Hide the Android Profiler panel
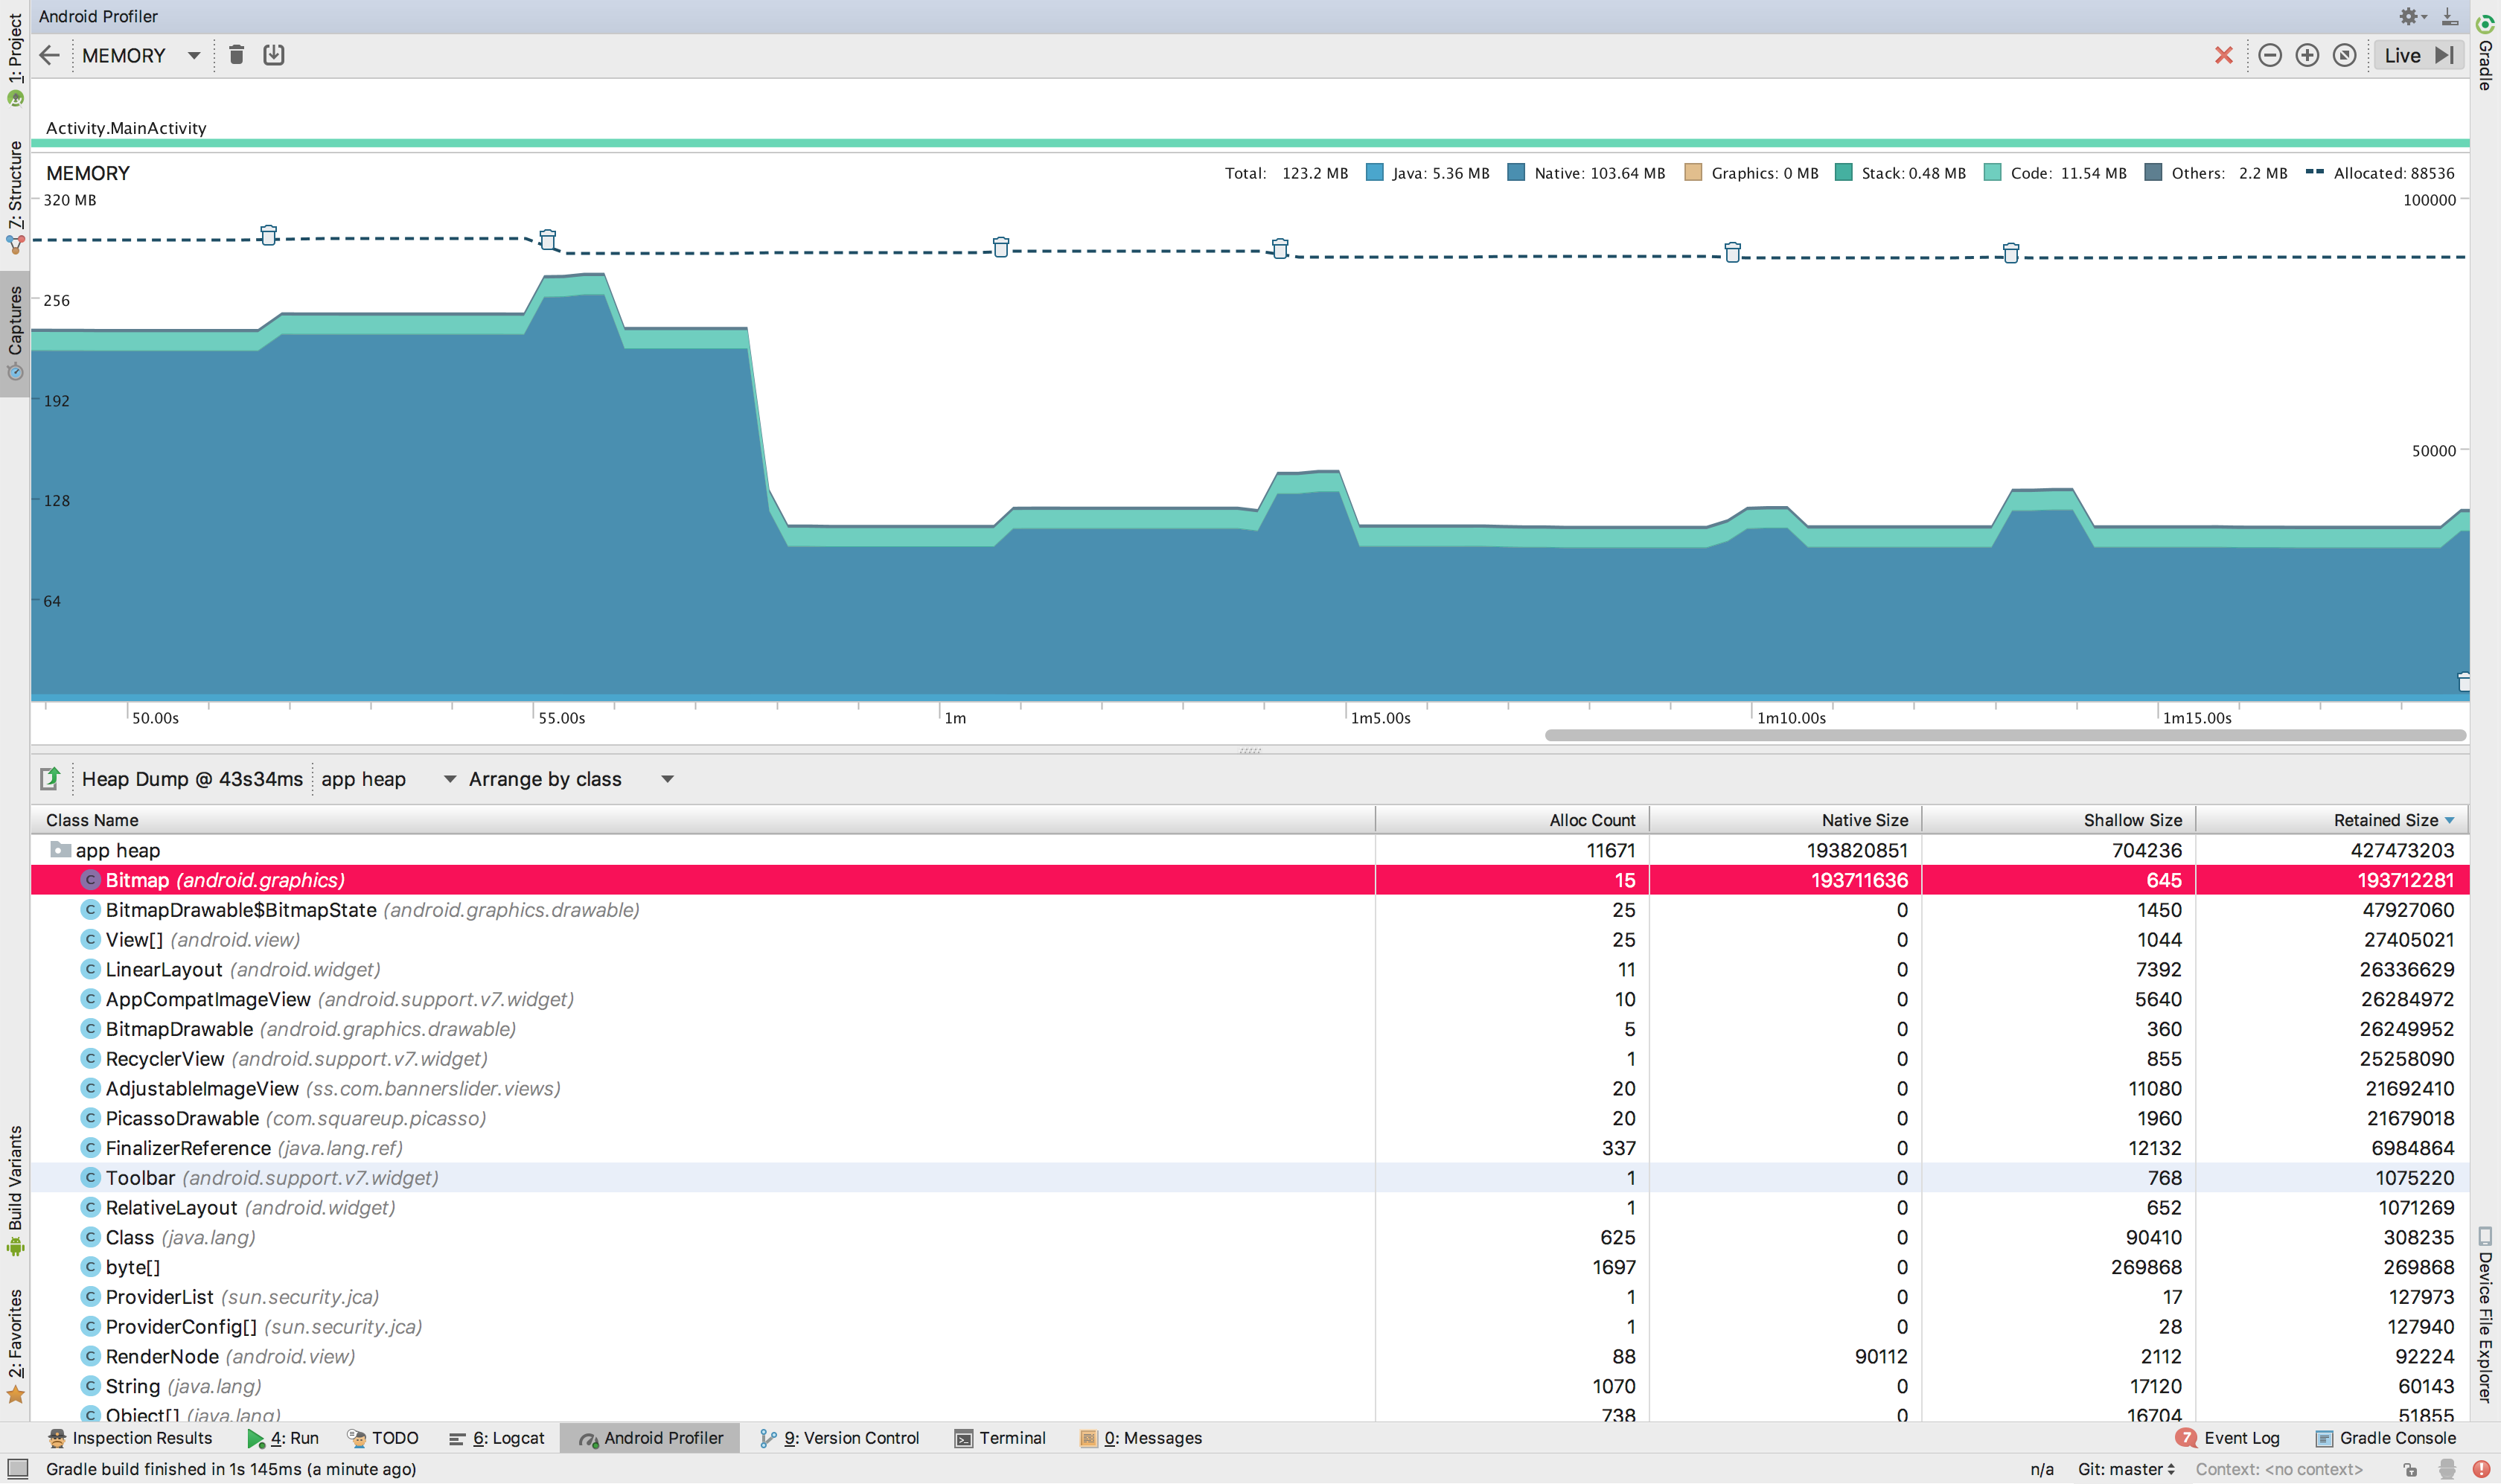The height and width of the screenshot is (1484, 2501). (x=2449, y=16)
